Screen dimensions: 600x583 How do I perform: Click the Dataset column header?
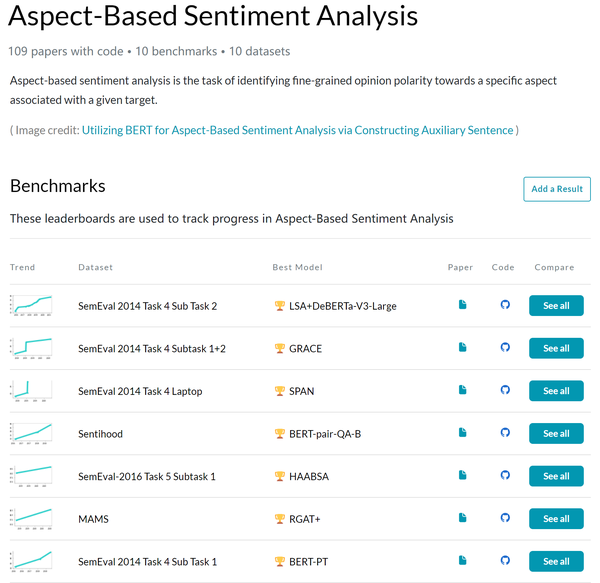coord(95,267)
